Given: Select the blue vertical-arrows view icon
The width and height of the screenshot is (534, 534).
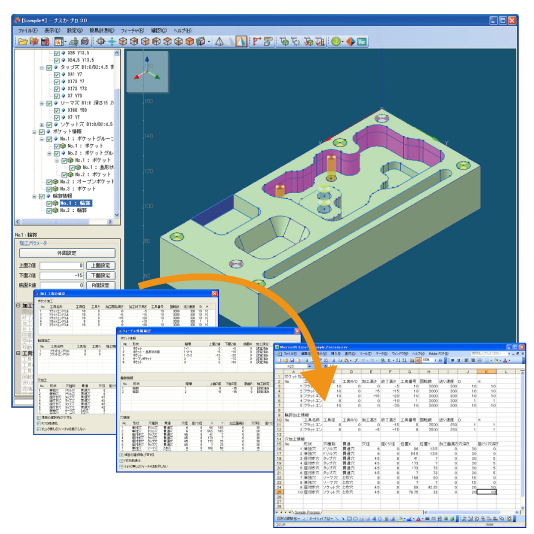Looking at the screenshot, I should 112,42.
